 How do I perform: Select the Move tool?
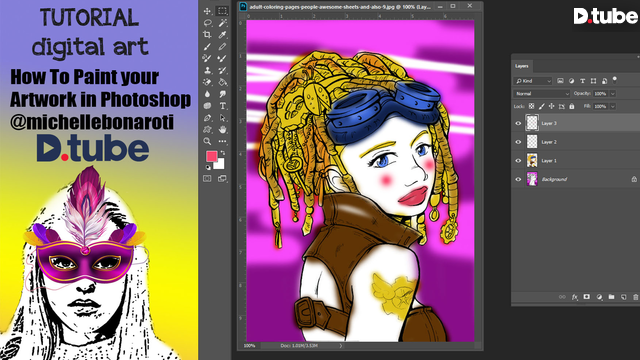pyautogui.click(x=207, y=11)
